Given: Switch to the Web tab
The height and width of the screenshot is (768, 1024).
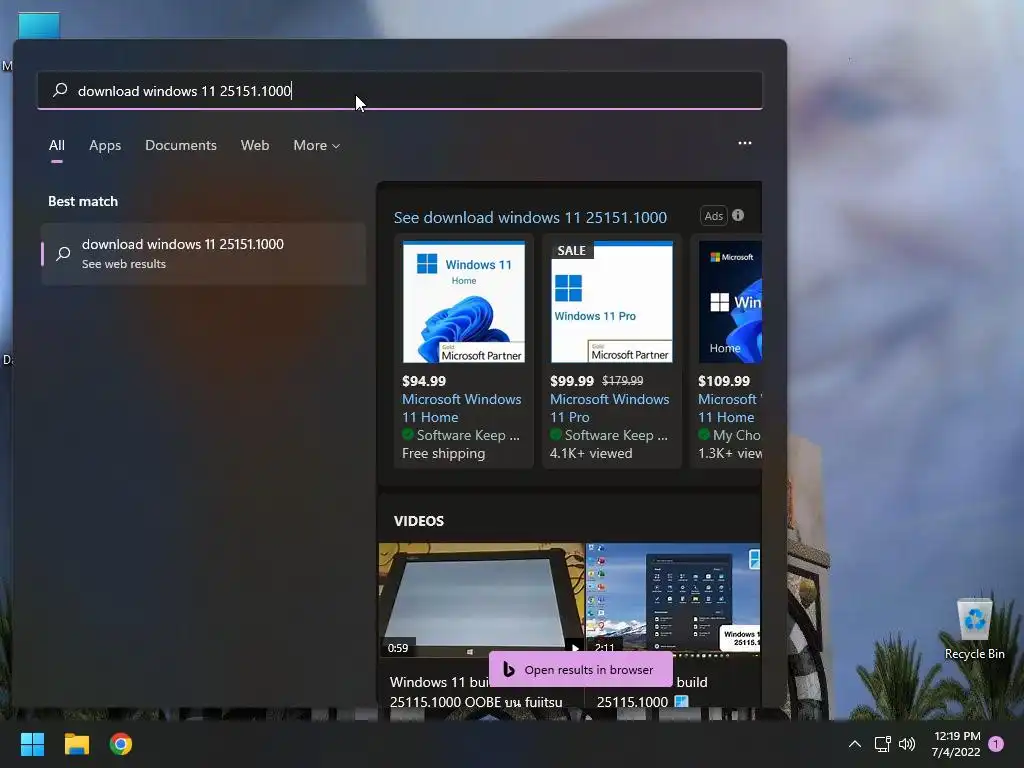Looking at the screenshot, I should click(255, 146).
